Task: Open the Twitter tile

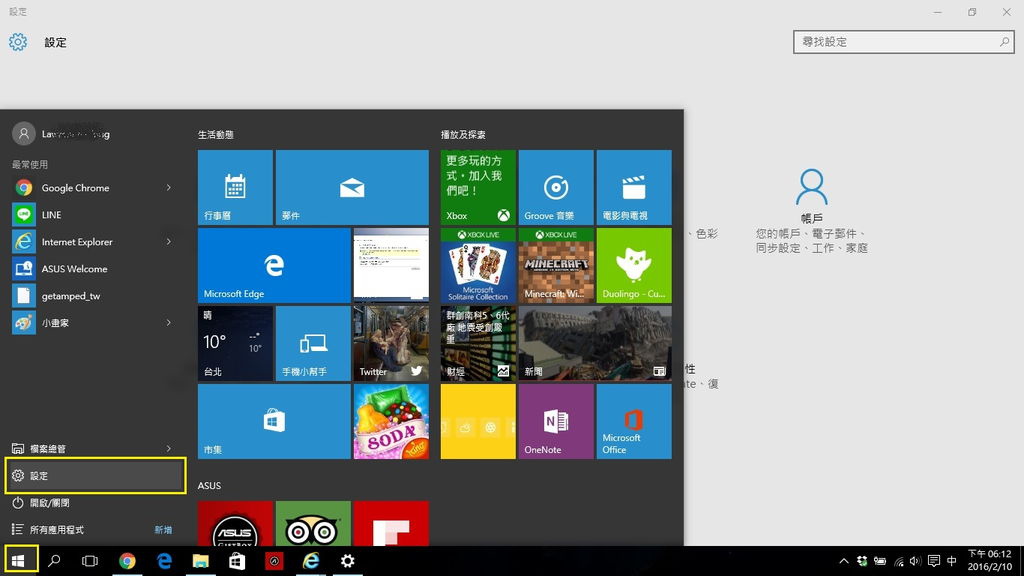Action: tap(391, 344)
